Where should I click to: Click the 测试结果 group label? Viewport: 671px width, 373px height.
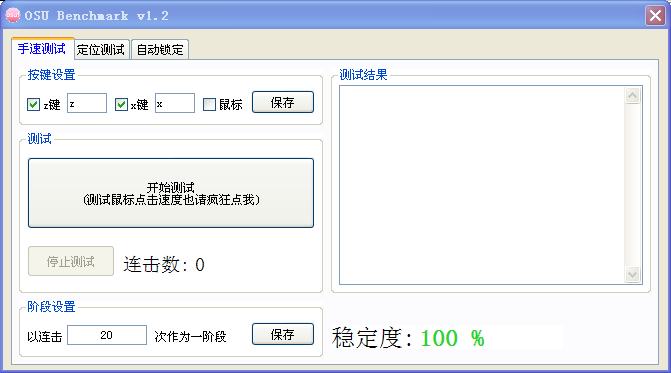coord(363,75)
